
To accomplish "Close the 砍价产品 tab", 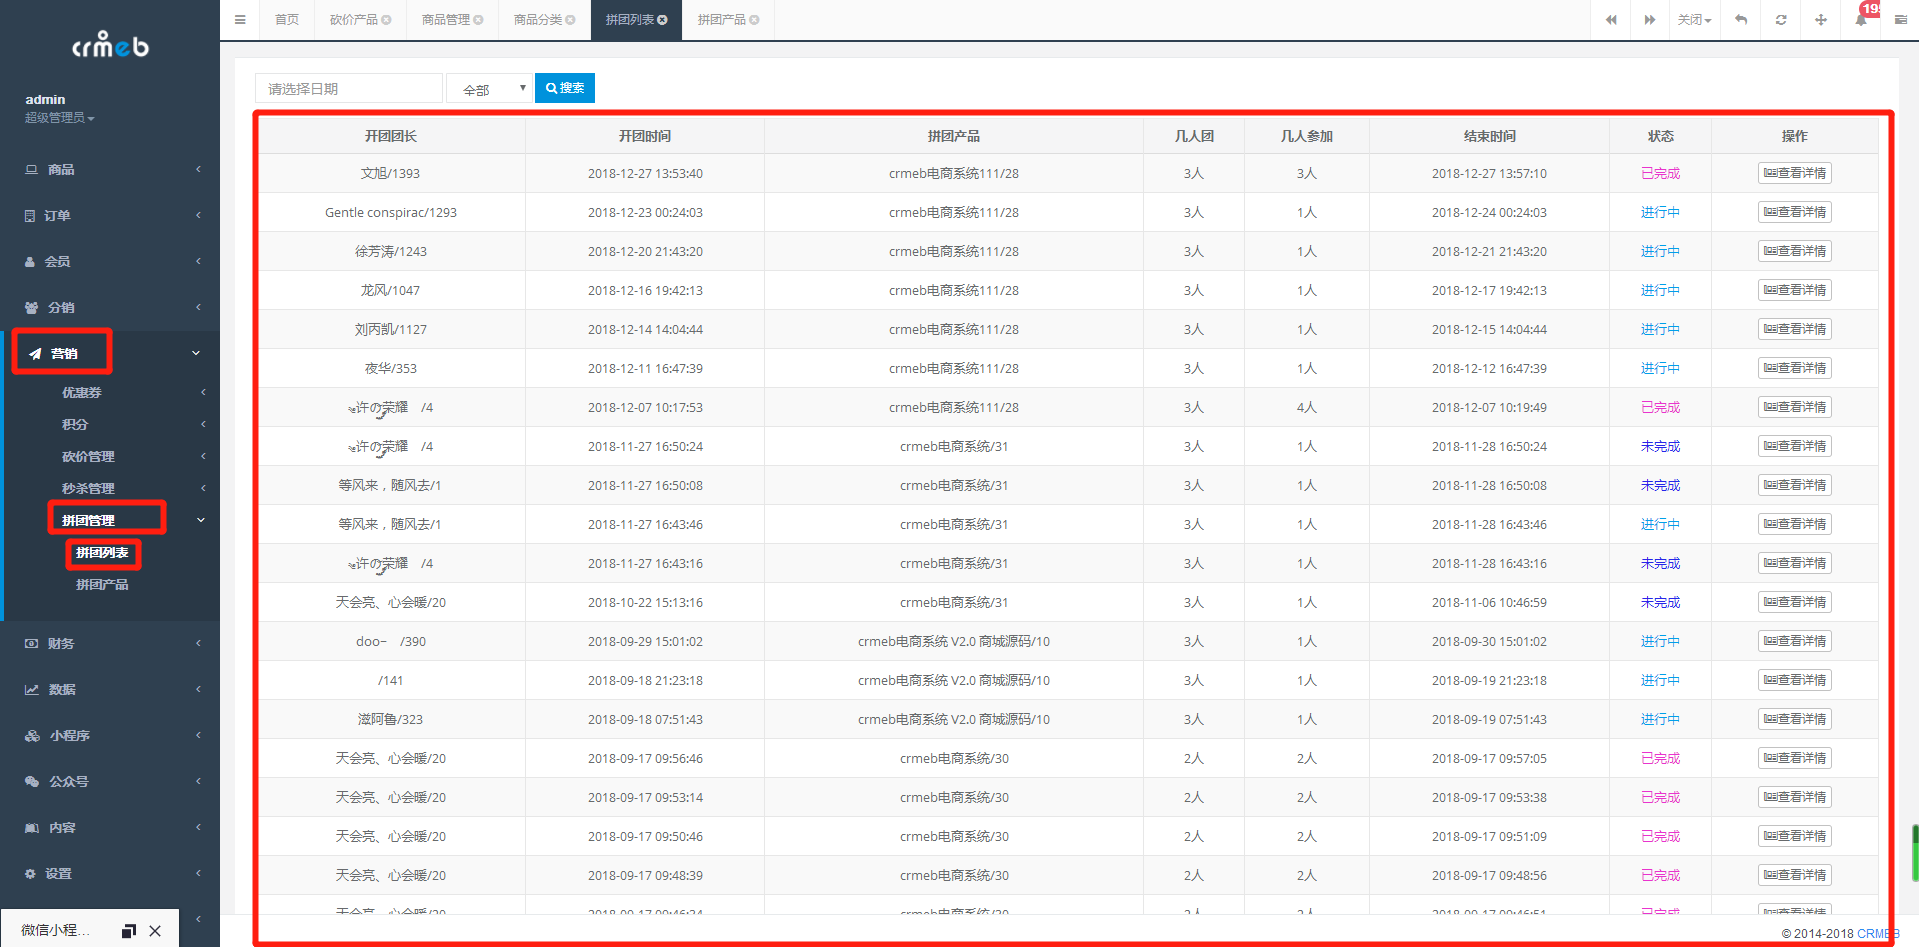I will point(387,20).
